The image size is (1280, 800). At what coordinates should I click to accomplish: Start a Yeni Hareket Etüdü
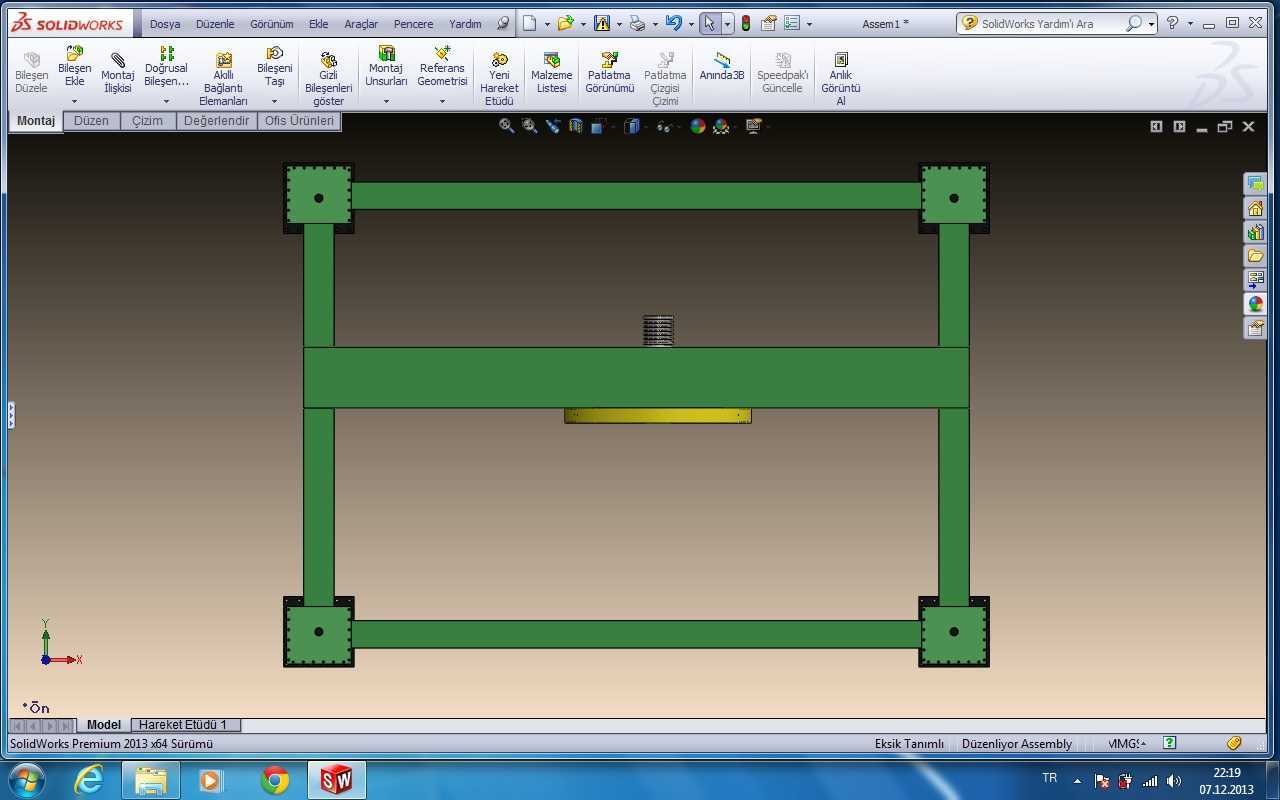499,79
